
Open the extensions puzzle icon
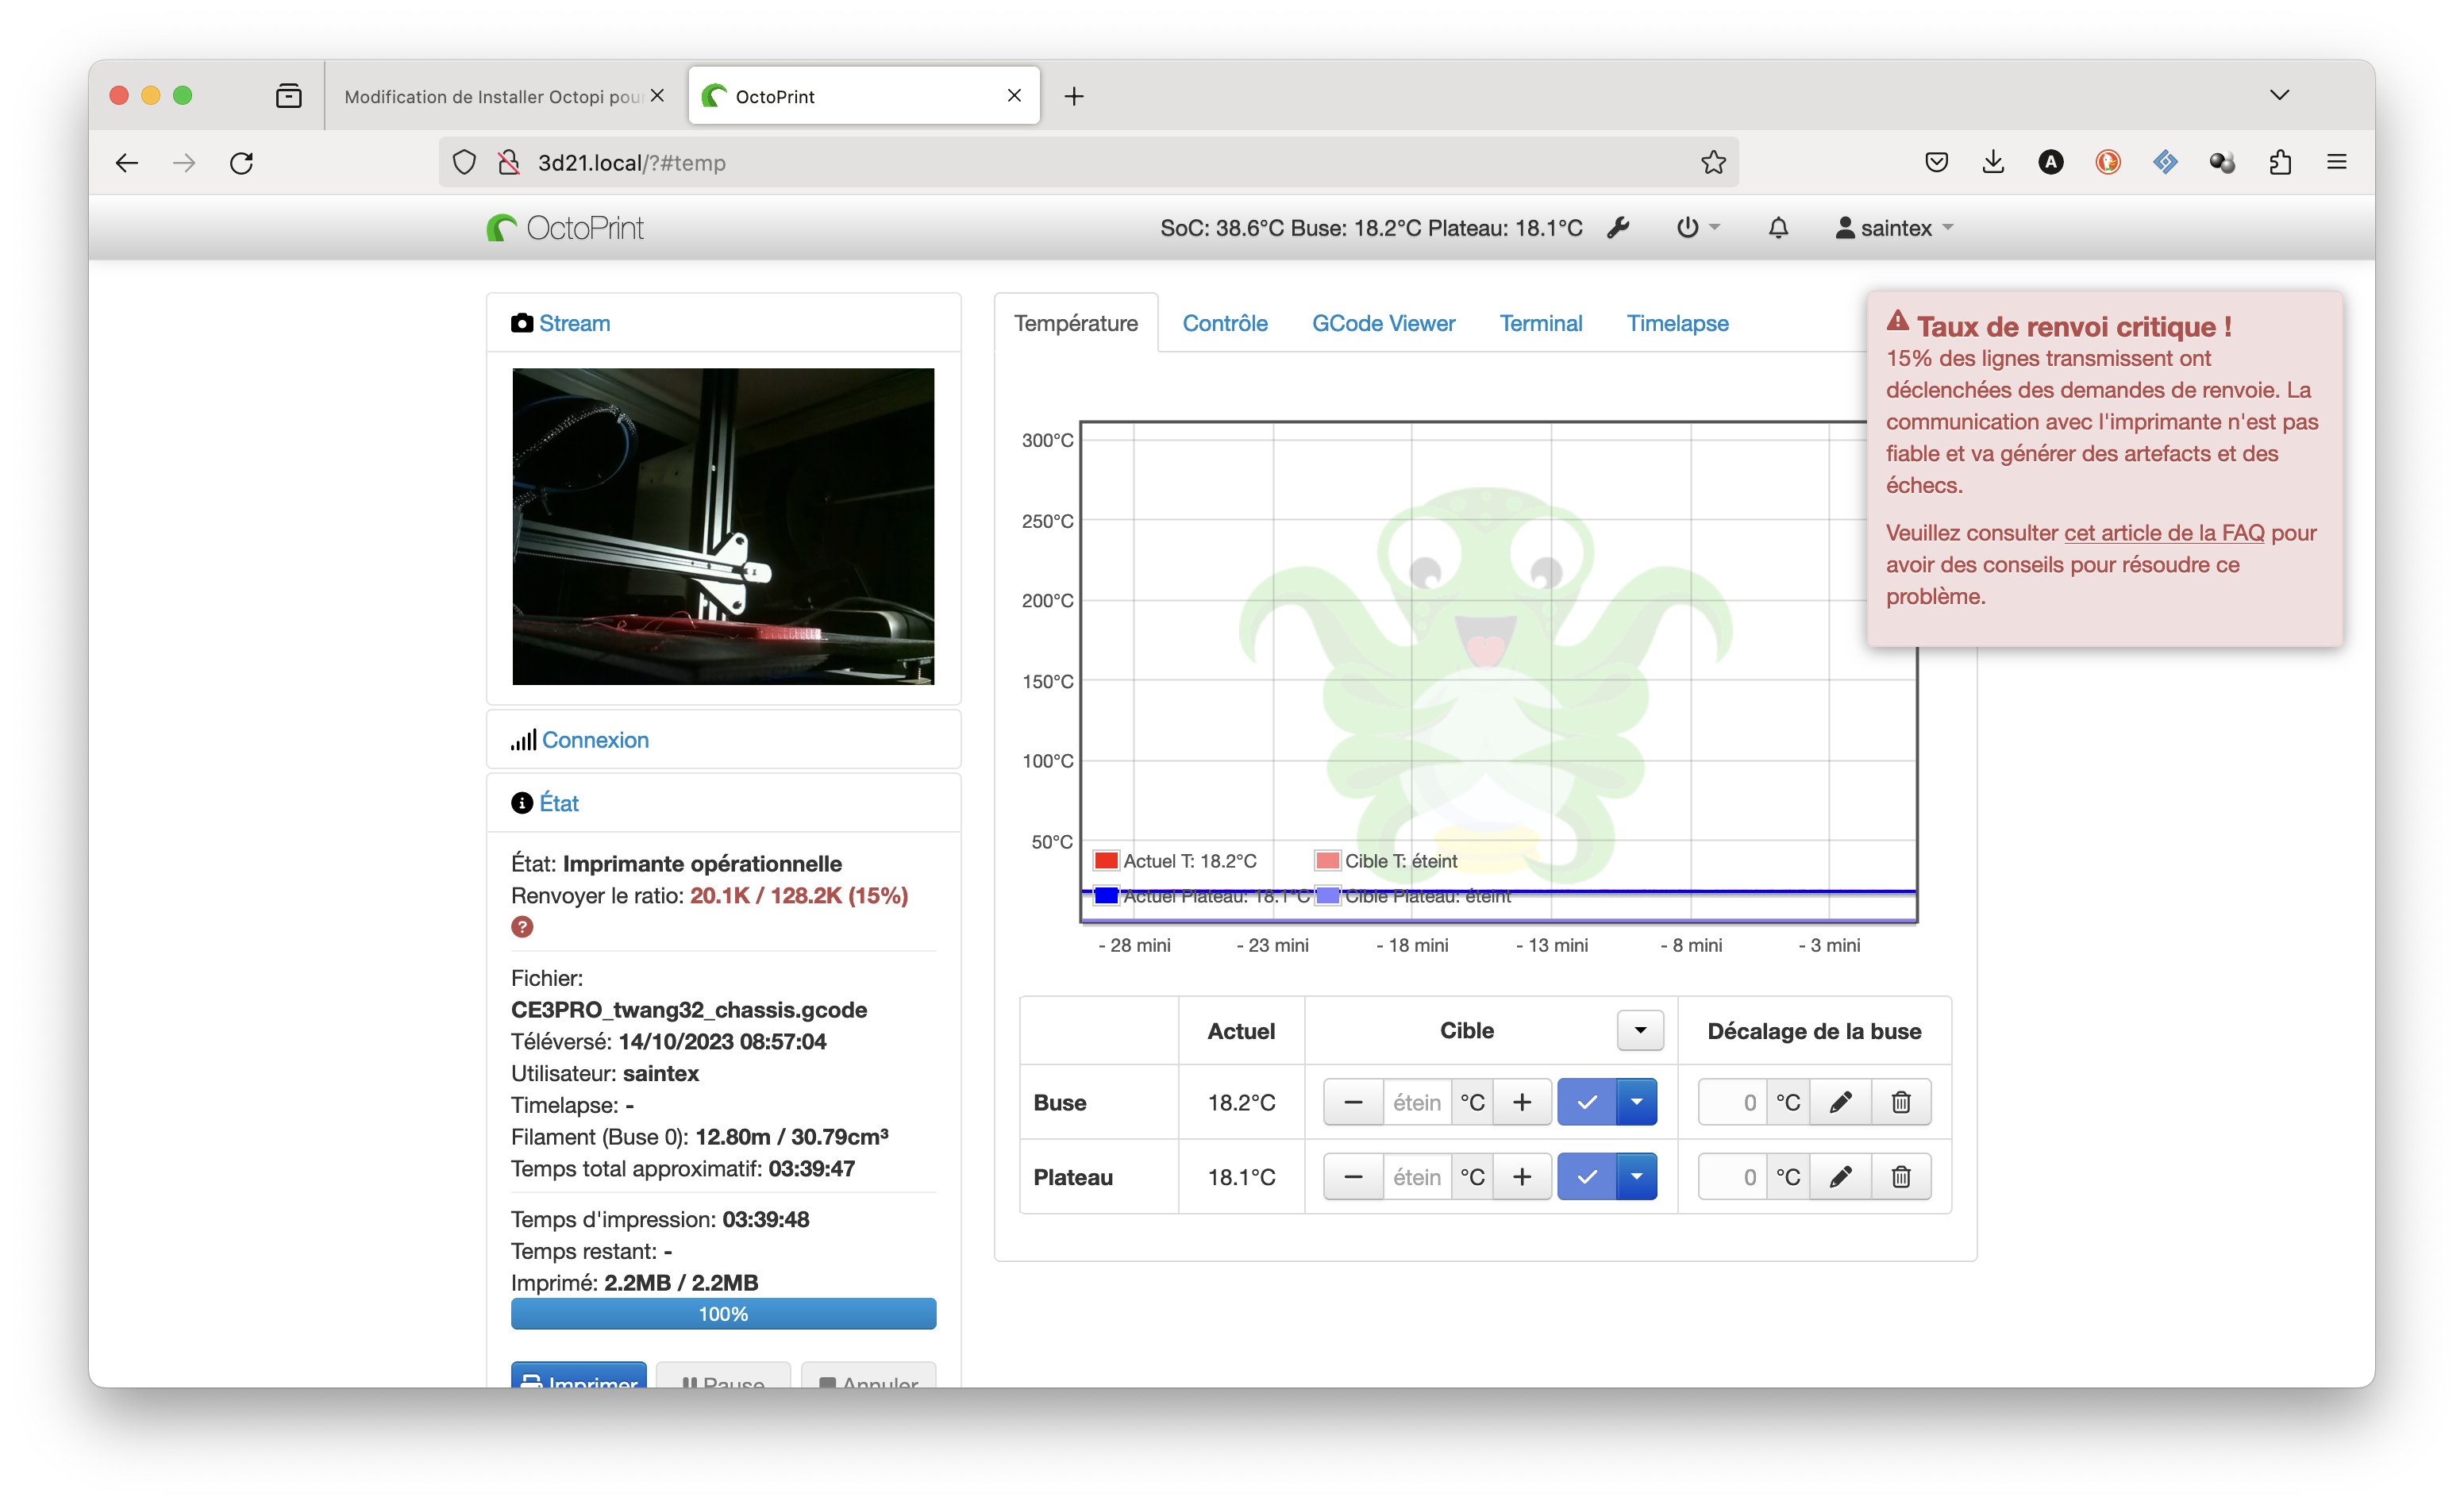pyautogui.click(x=2280, y=162)
